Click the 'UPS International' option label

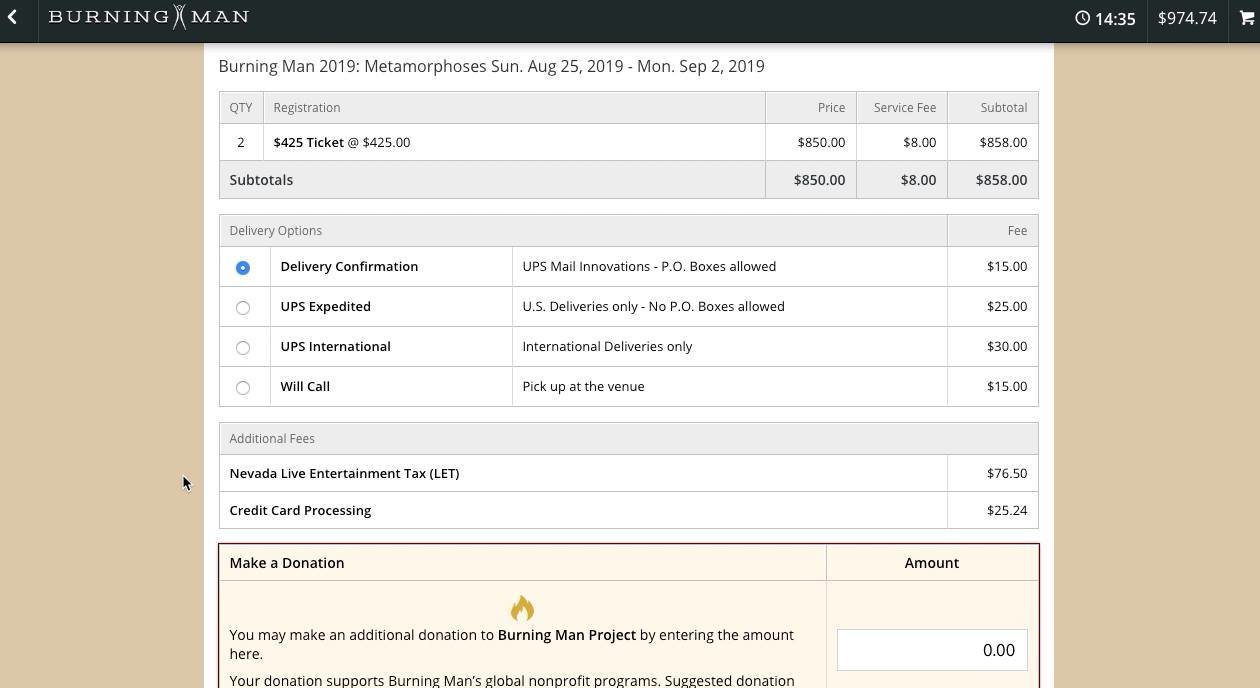coord(335,346)
